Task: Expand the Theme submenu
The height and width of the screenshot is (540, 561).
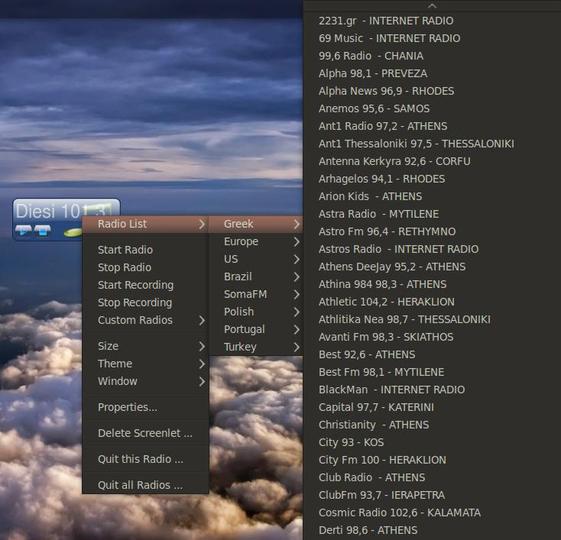Action: (x=146, y=364)
